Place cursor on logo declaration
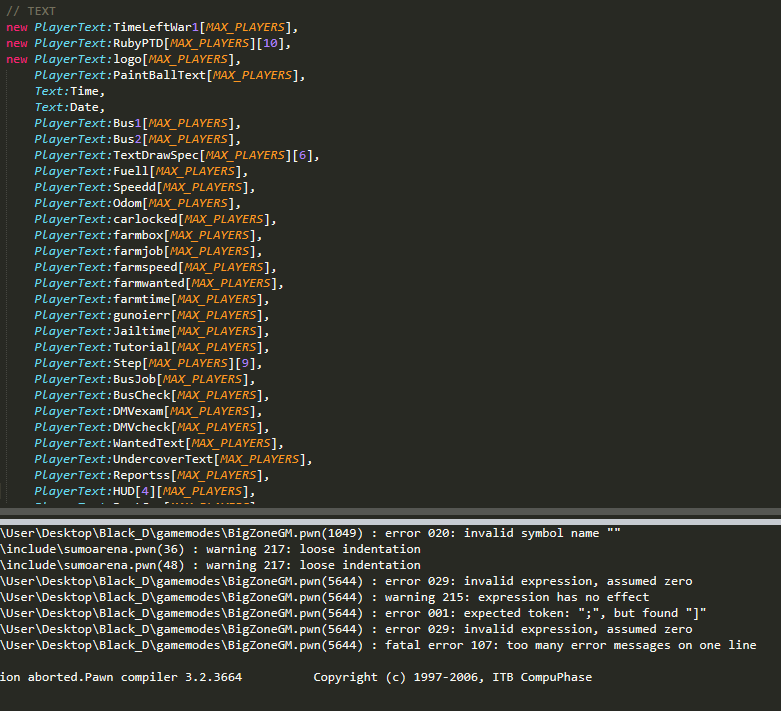 (124, 59)
